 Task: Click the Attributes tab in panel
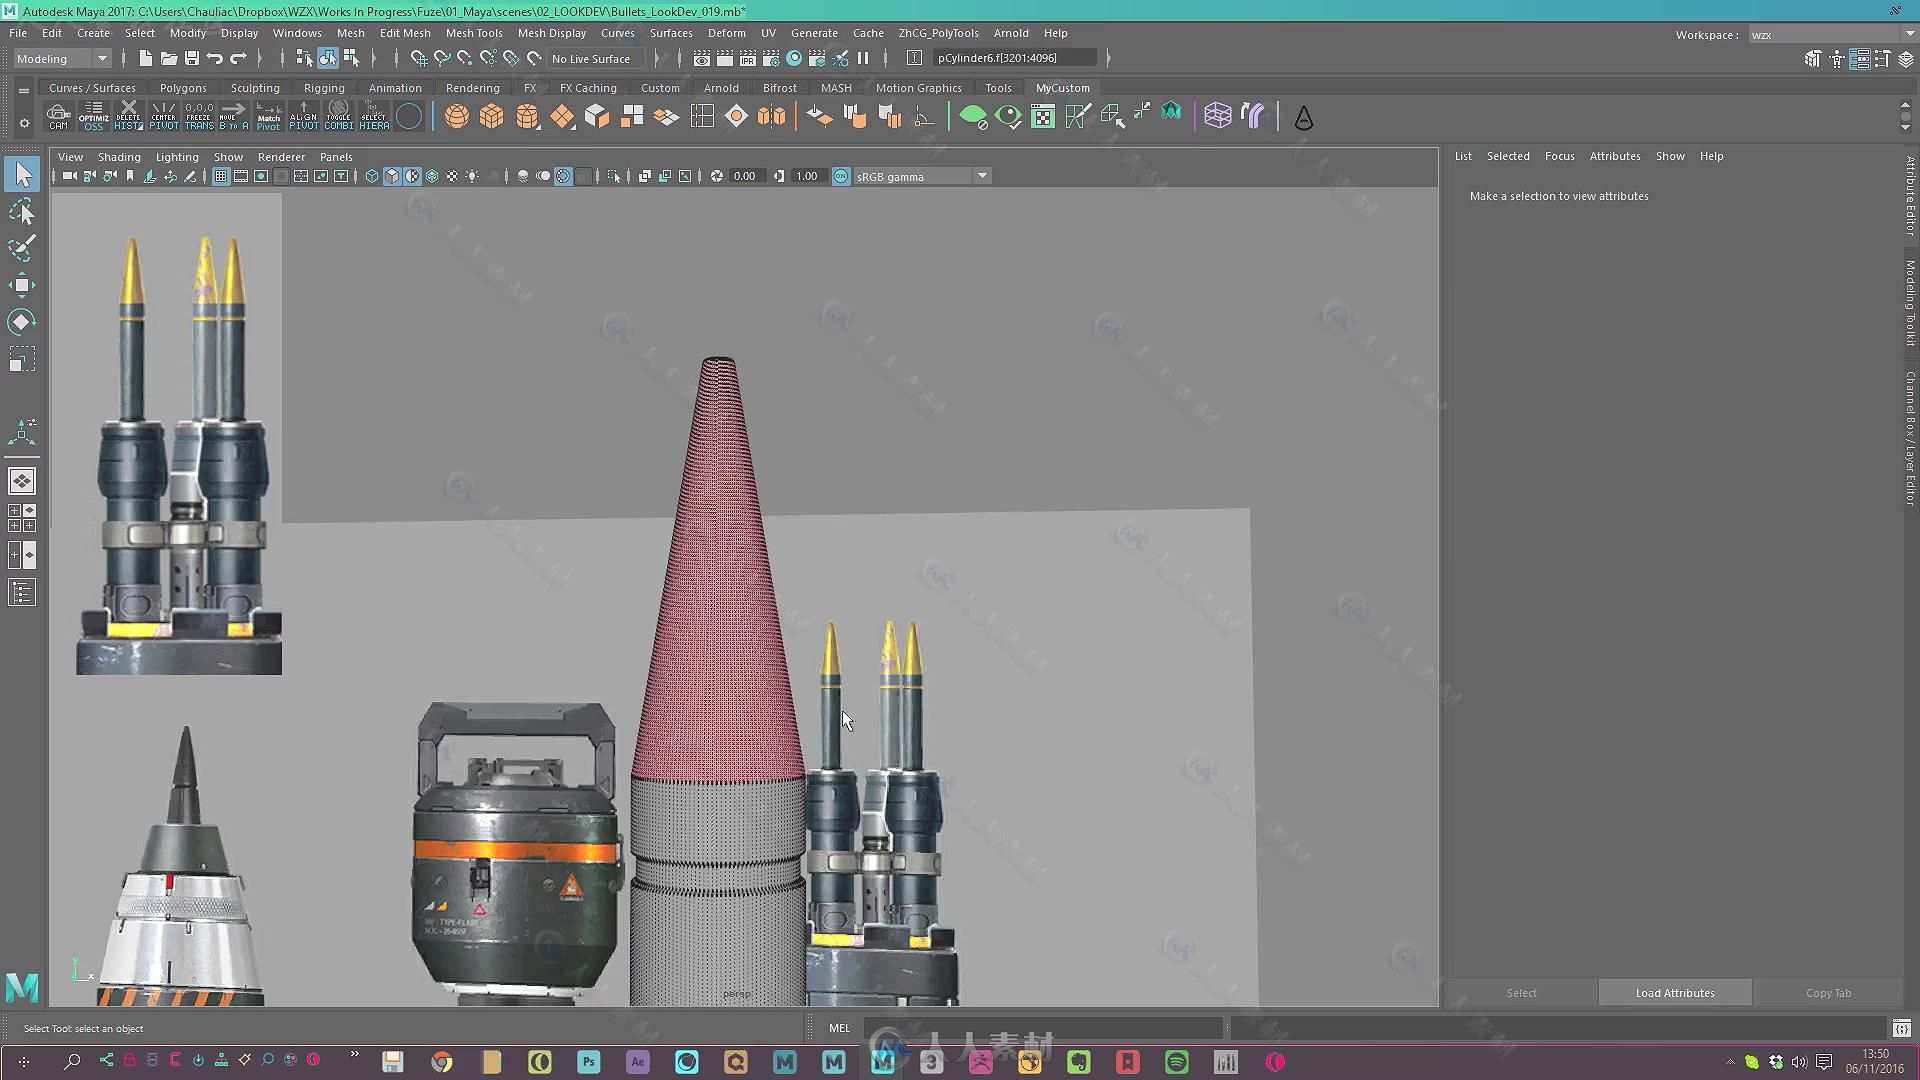point(1614,156)
